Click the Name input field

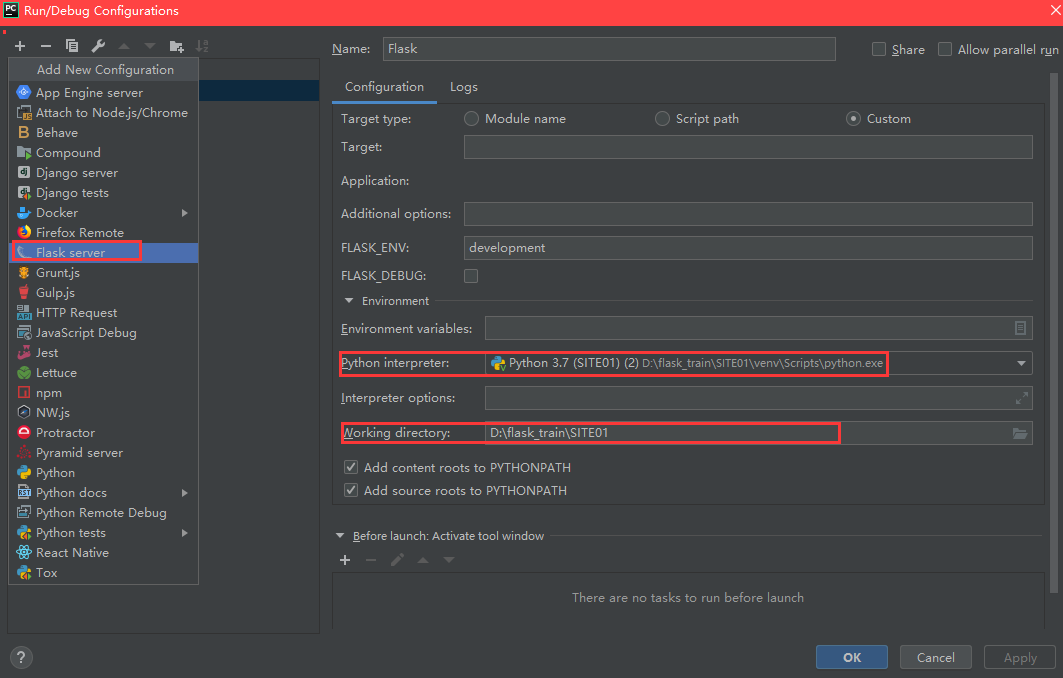(609, 49)
